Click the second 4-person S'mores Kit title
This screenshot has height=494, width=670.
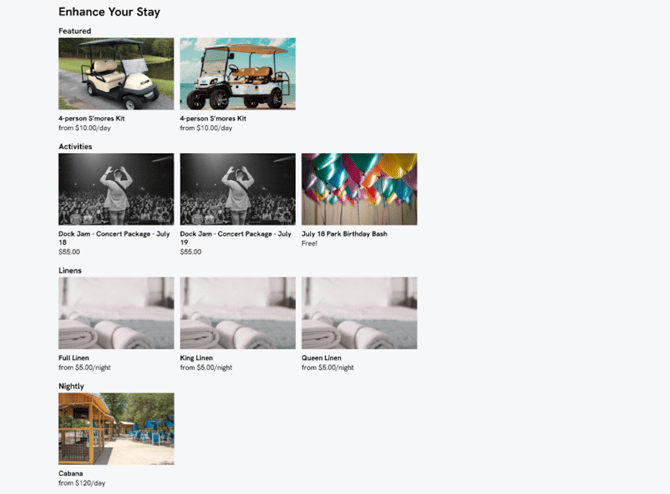click(213, 118)
